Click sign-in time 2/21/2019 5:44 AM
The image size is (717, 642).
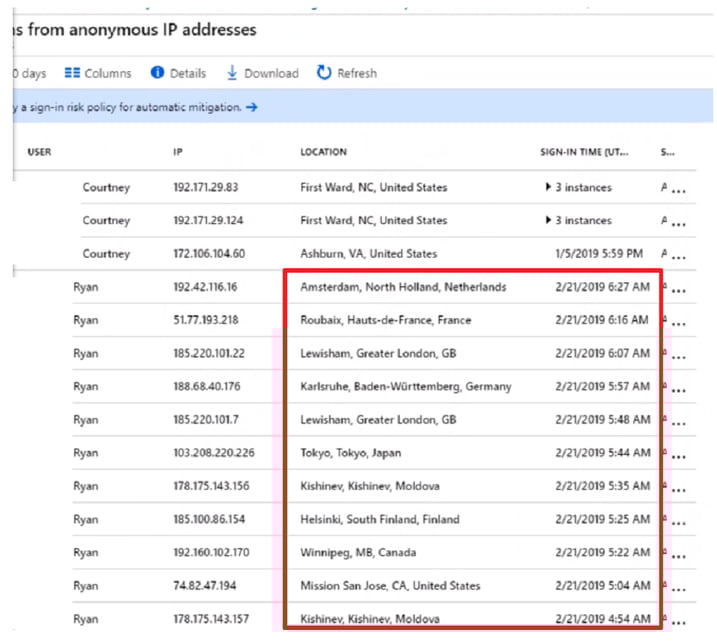click(x=603, y=453)
